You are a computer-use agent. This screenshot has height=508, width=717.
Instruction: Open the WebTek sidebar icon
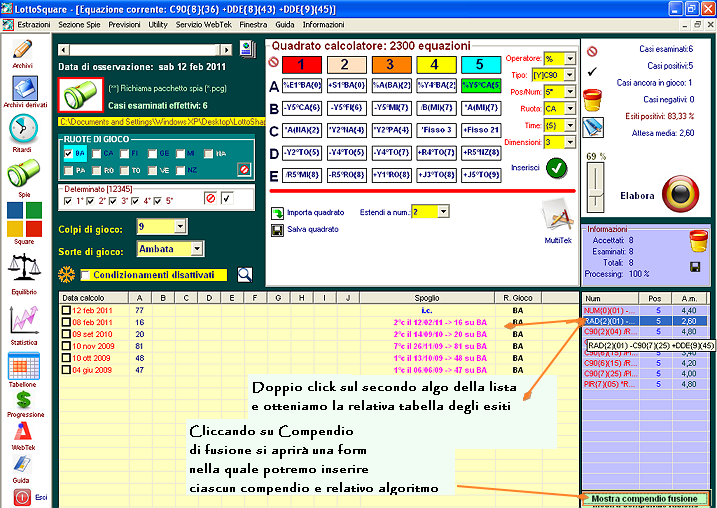tap(22, 432)
